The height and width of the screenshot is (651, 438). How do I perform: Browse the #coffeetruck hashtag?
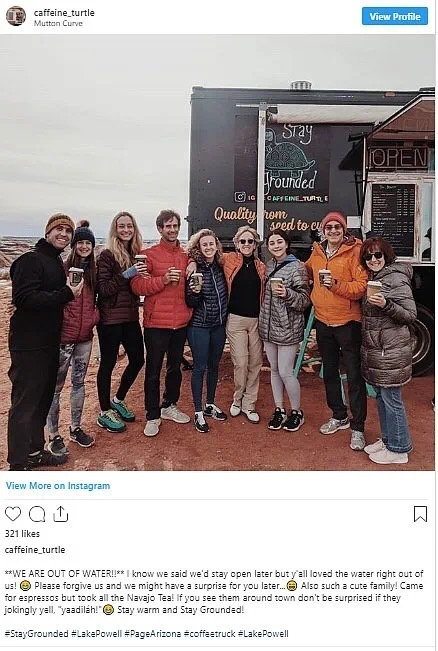[210, 634]
